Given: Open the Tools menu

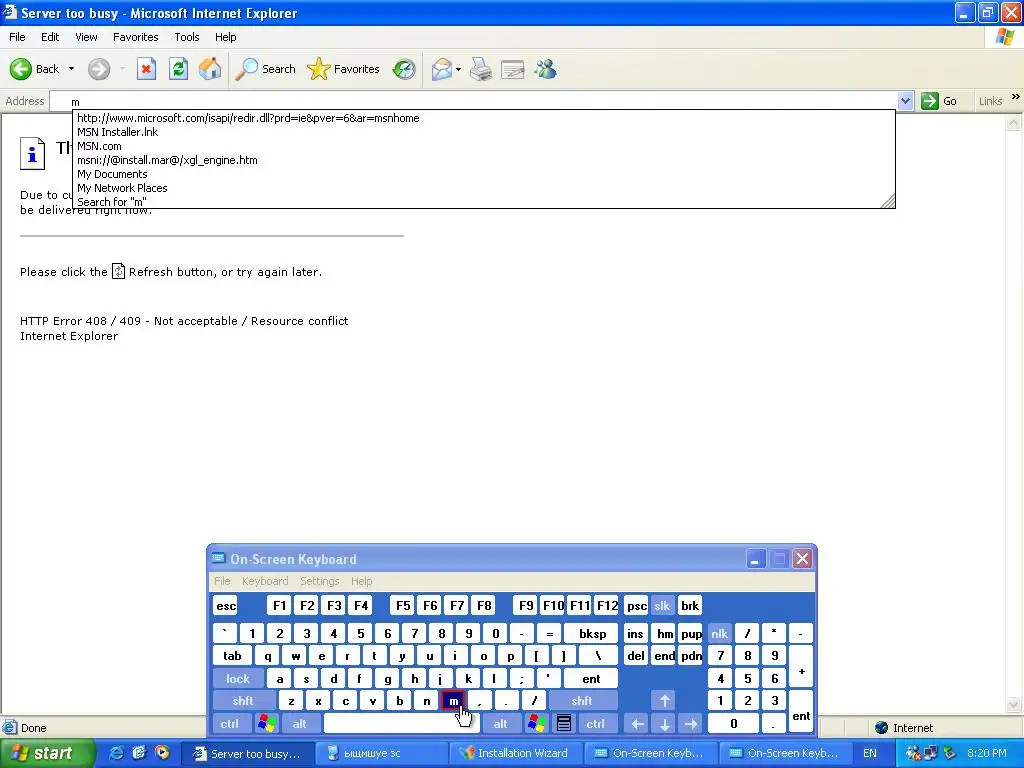Looking at the screenshot, I should (187, 37).
